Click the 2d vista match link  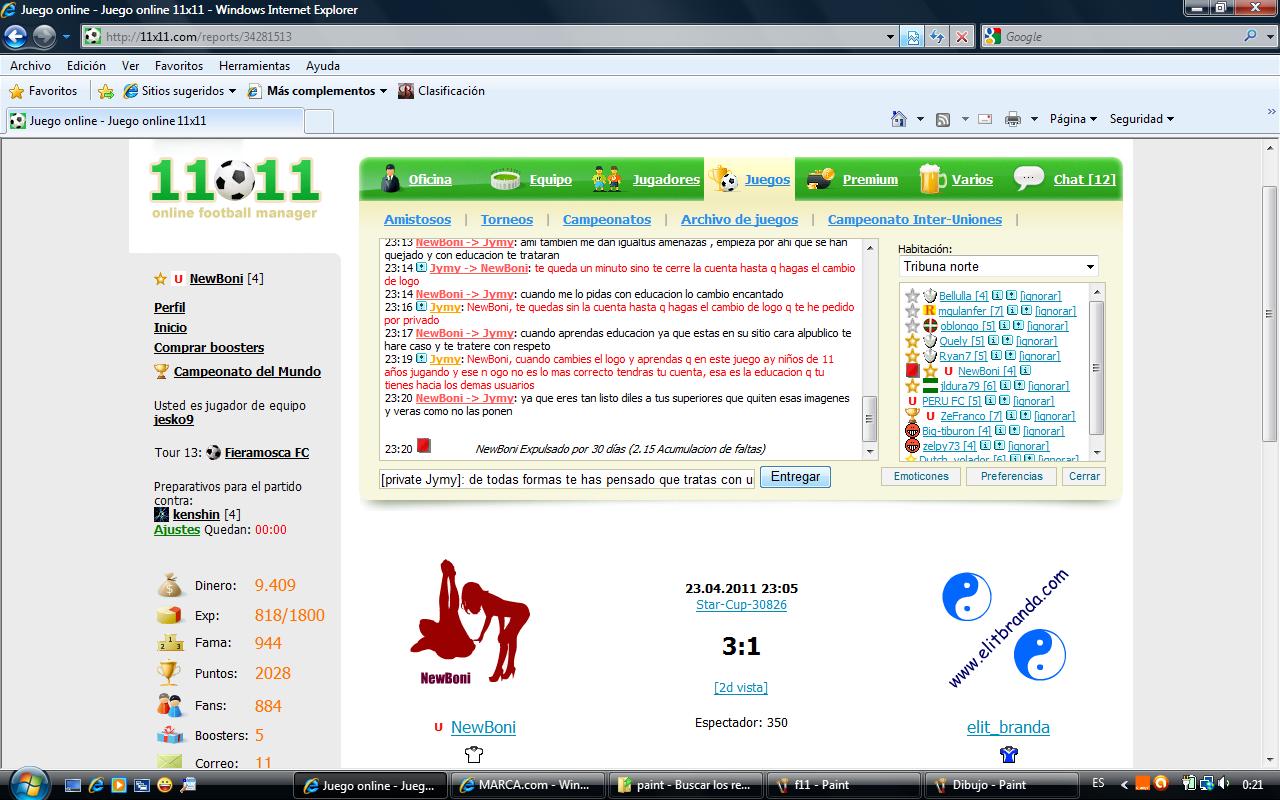coord(741,687)
